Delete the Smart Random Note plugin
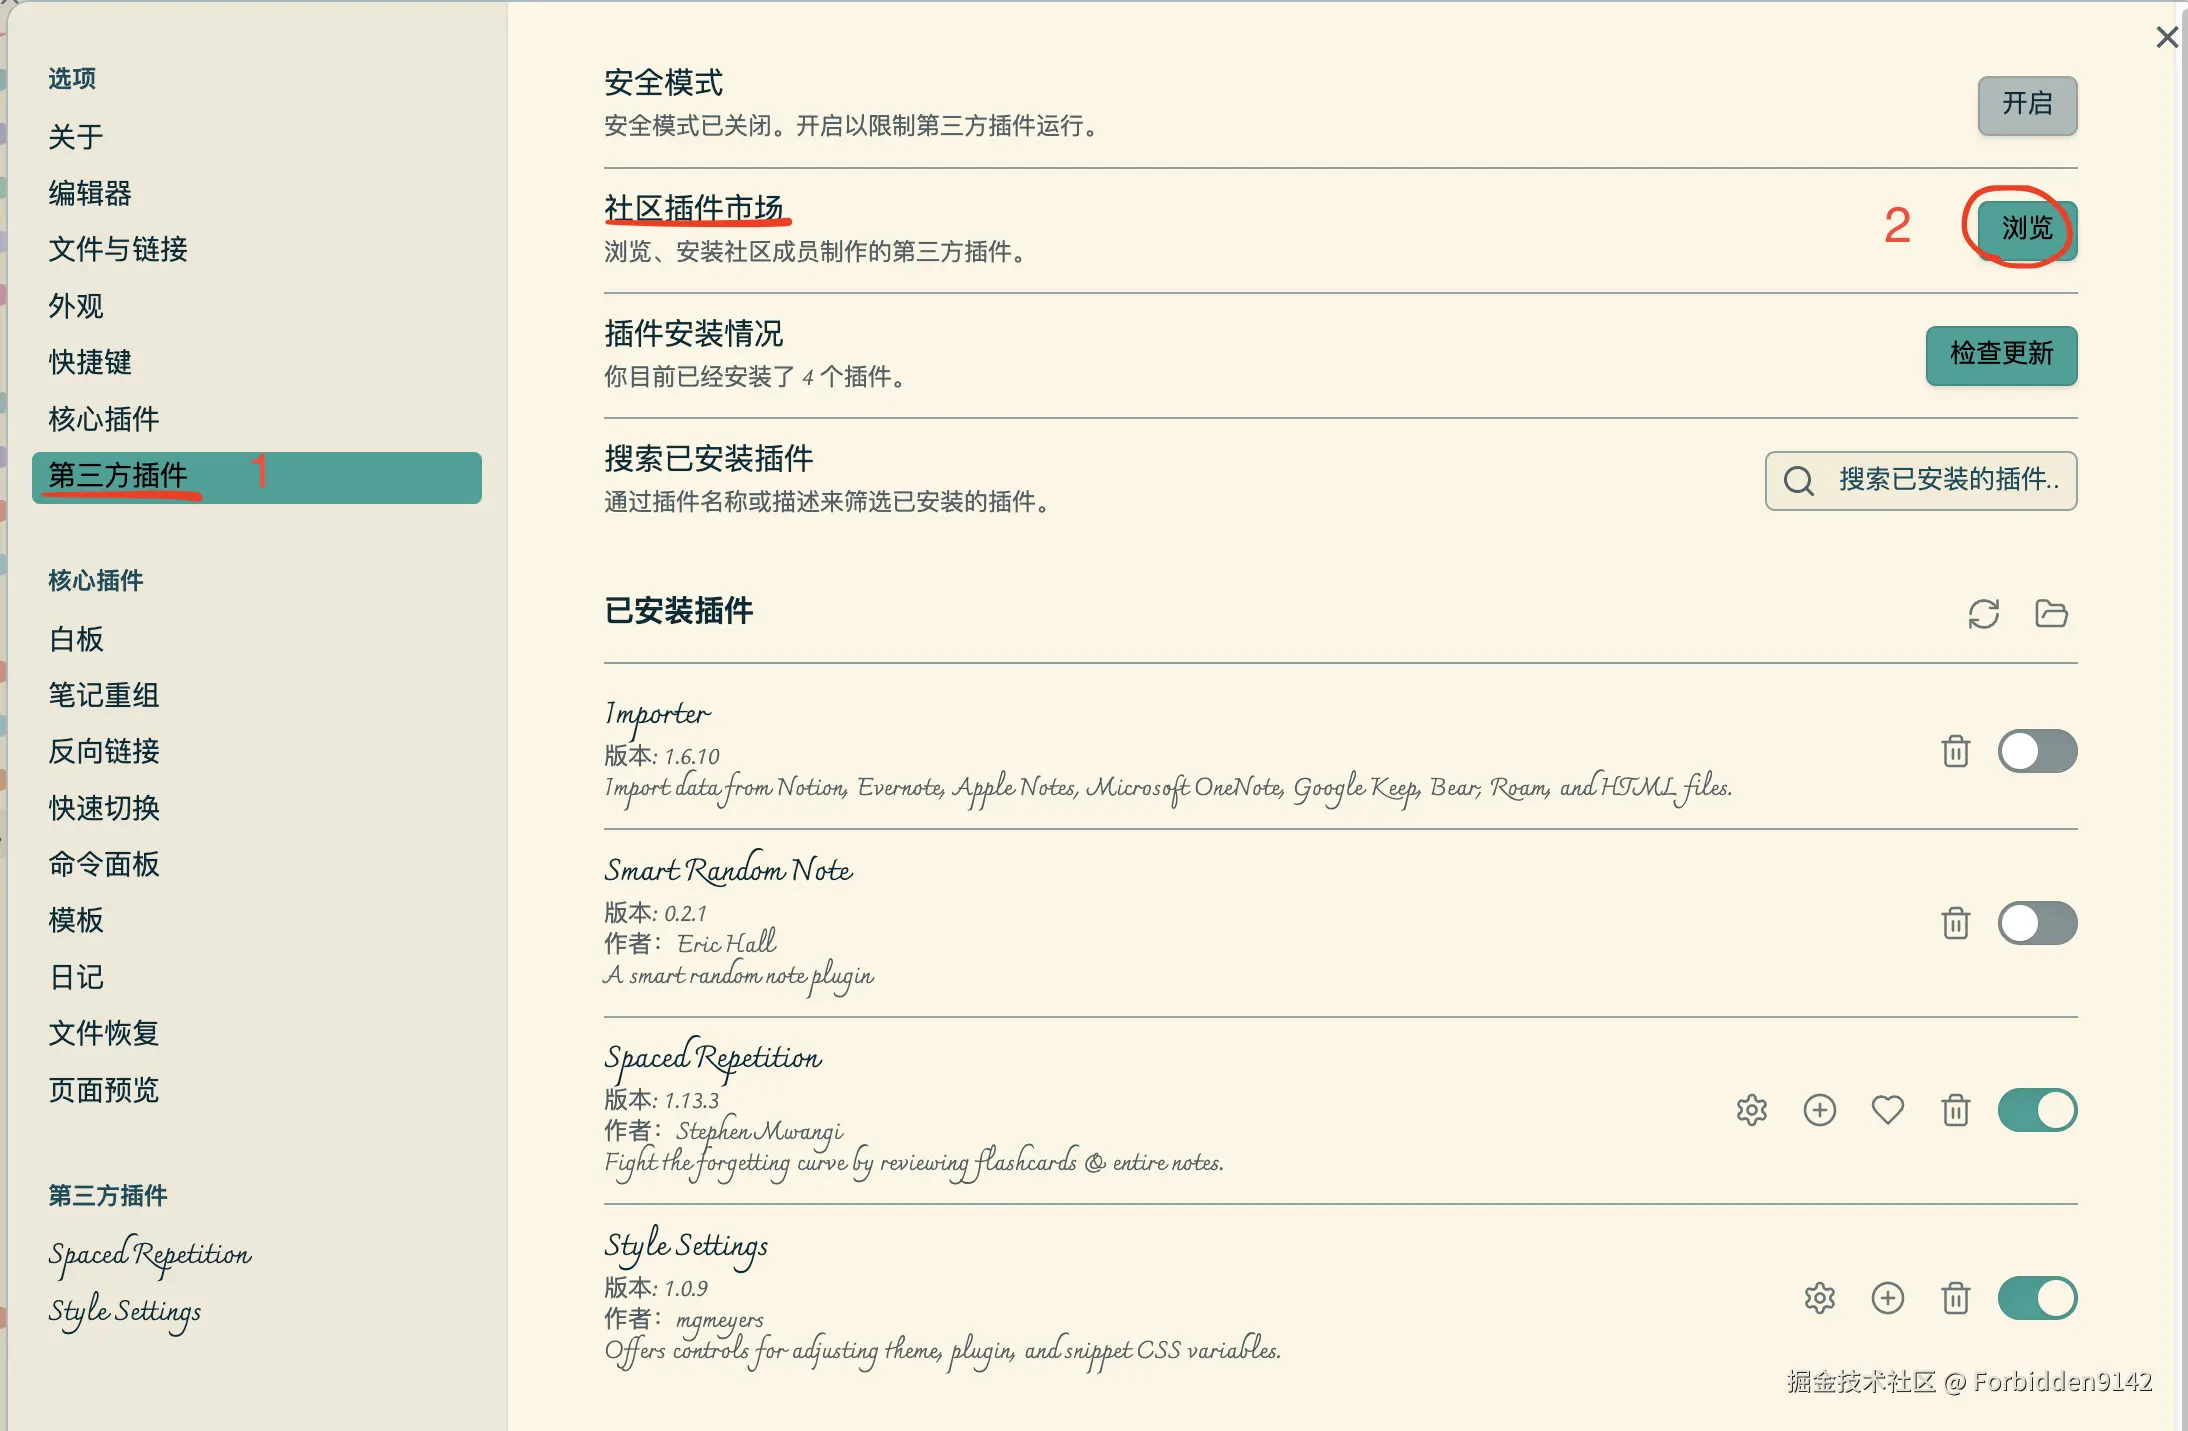The height and width of the screenshot is (1431, 2188). point(1956,923)
